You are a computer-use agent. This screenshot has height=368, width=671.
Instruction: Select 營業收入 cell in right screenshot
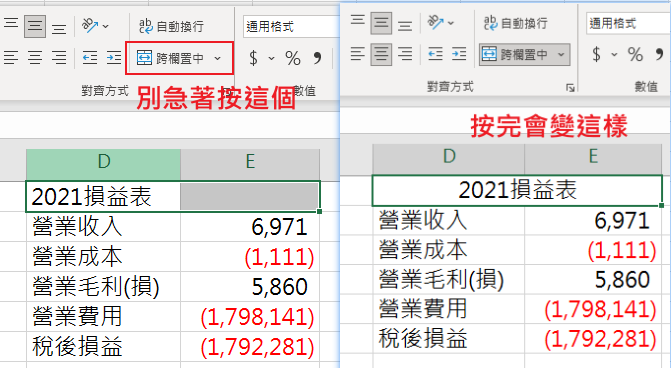[x=449, y=220]
